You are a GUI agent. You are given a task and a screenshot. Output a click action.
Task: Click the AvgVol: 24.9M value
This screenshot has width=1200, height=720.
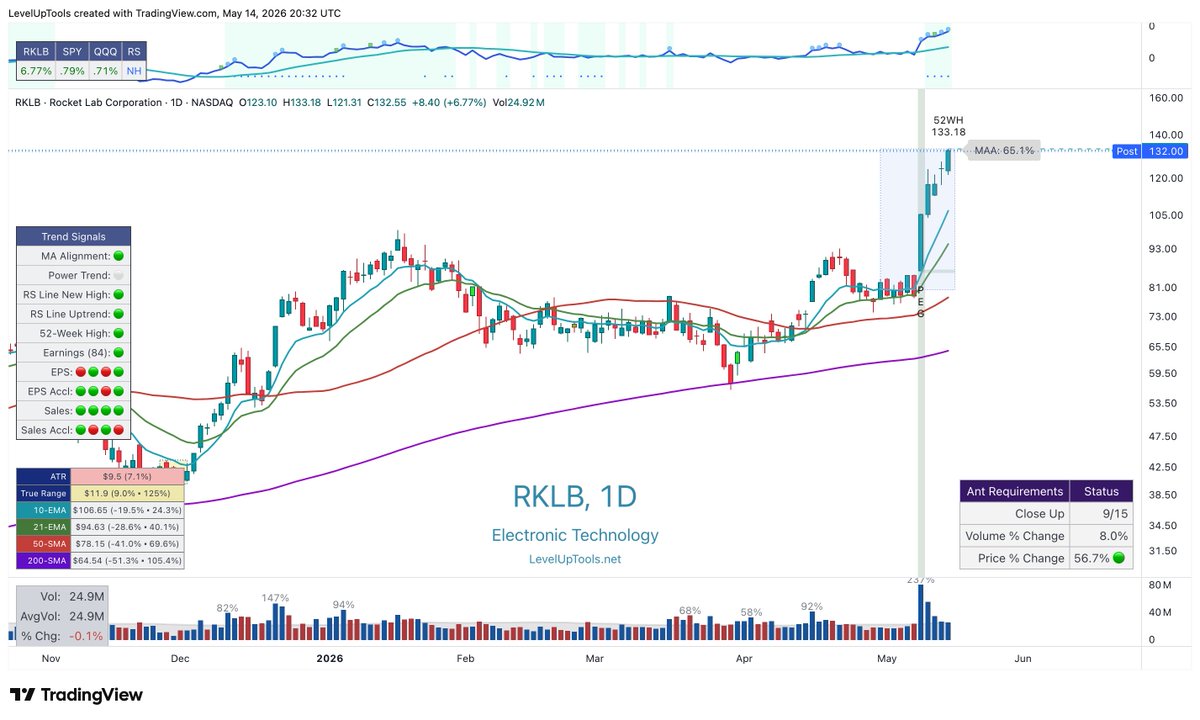point(87,616)
